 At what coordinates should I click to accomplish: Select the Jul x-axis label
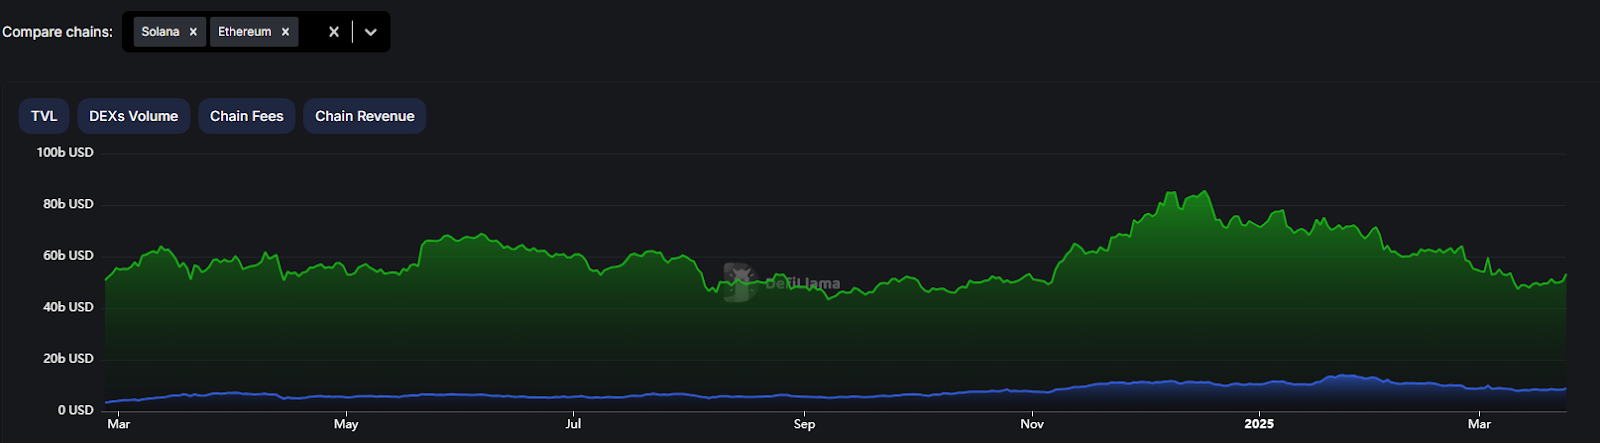pos(573,424)
